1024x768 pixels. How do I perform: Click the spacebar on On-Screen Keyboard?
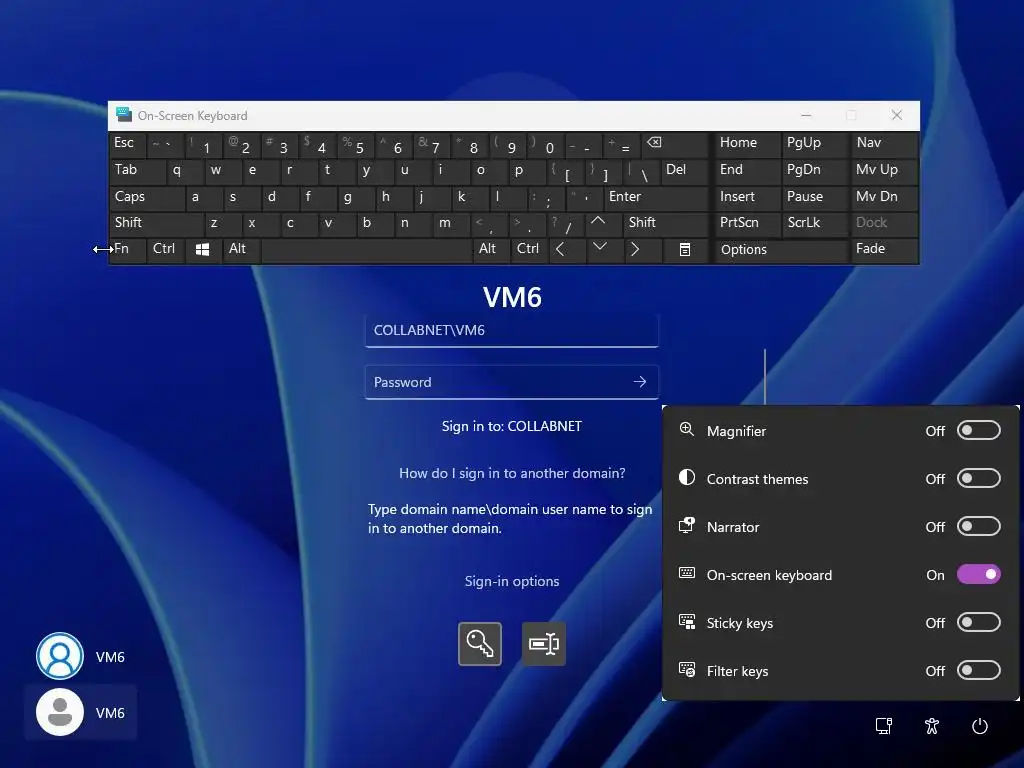click(366, 249)
